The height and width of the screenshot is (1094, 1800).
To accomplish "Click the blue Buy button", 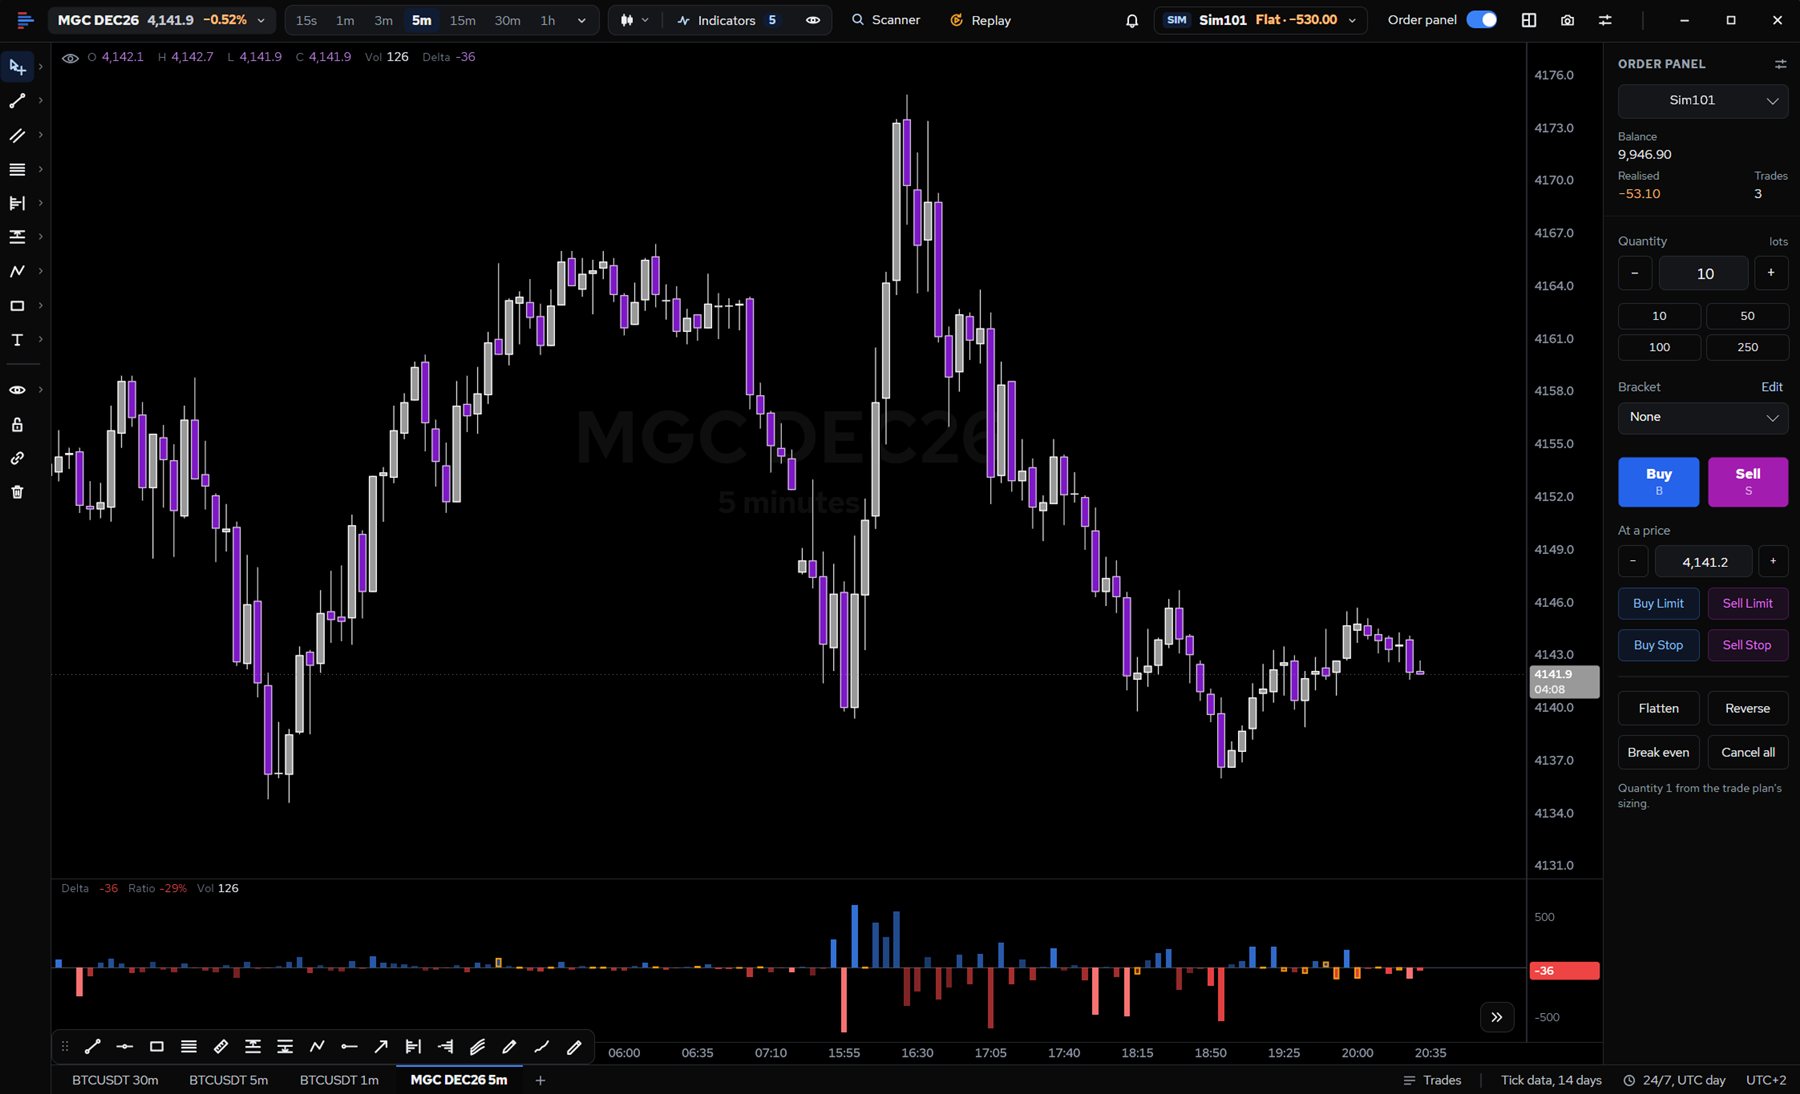I will (x=1658, y=482).
